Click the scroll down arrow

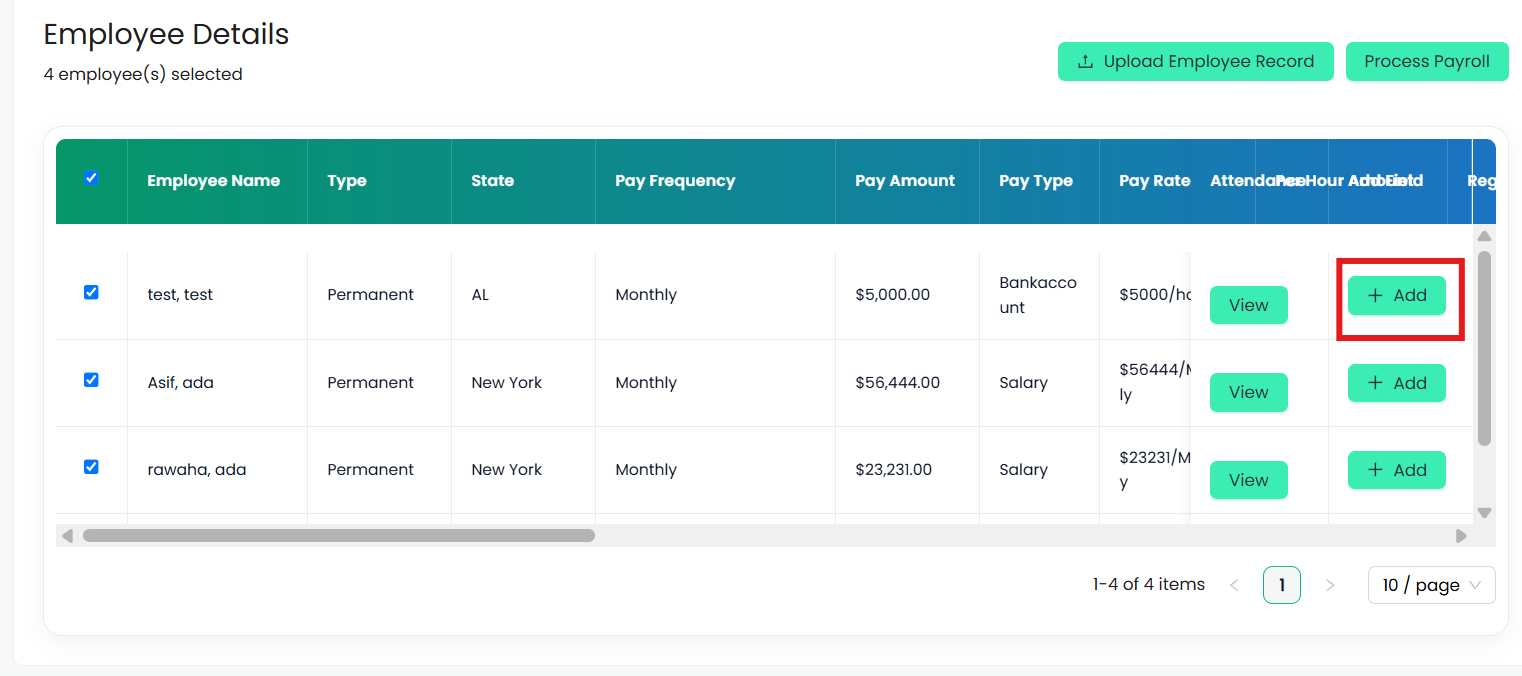tap(1484, 513)
